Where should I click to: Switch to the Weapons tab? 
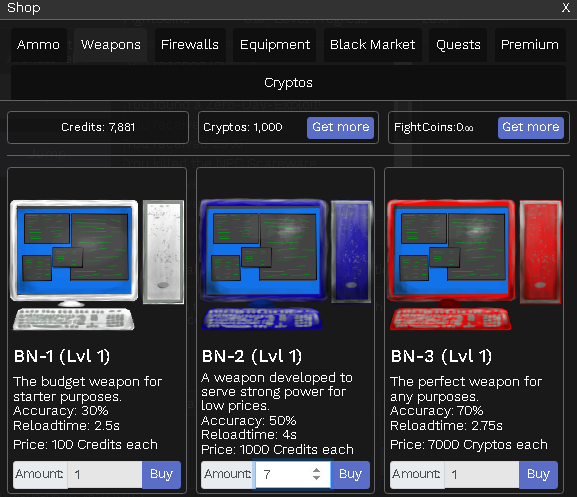click(x=110, y=45)
